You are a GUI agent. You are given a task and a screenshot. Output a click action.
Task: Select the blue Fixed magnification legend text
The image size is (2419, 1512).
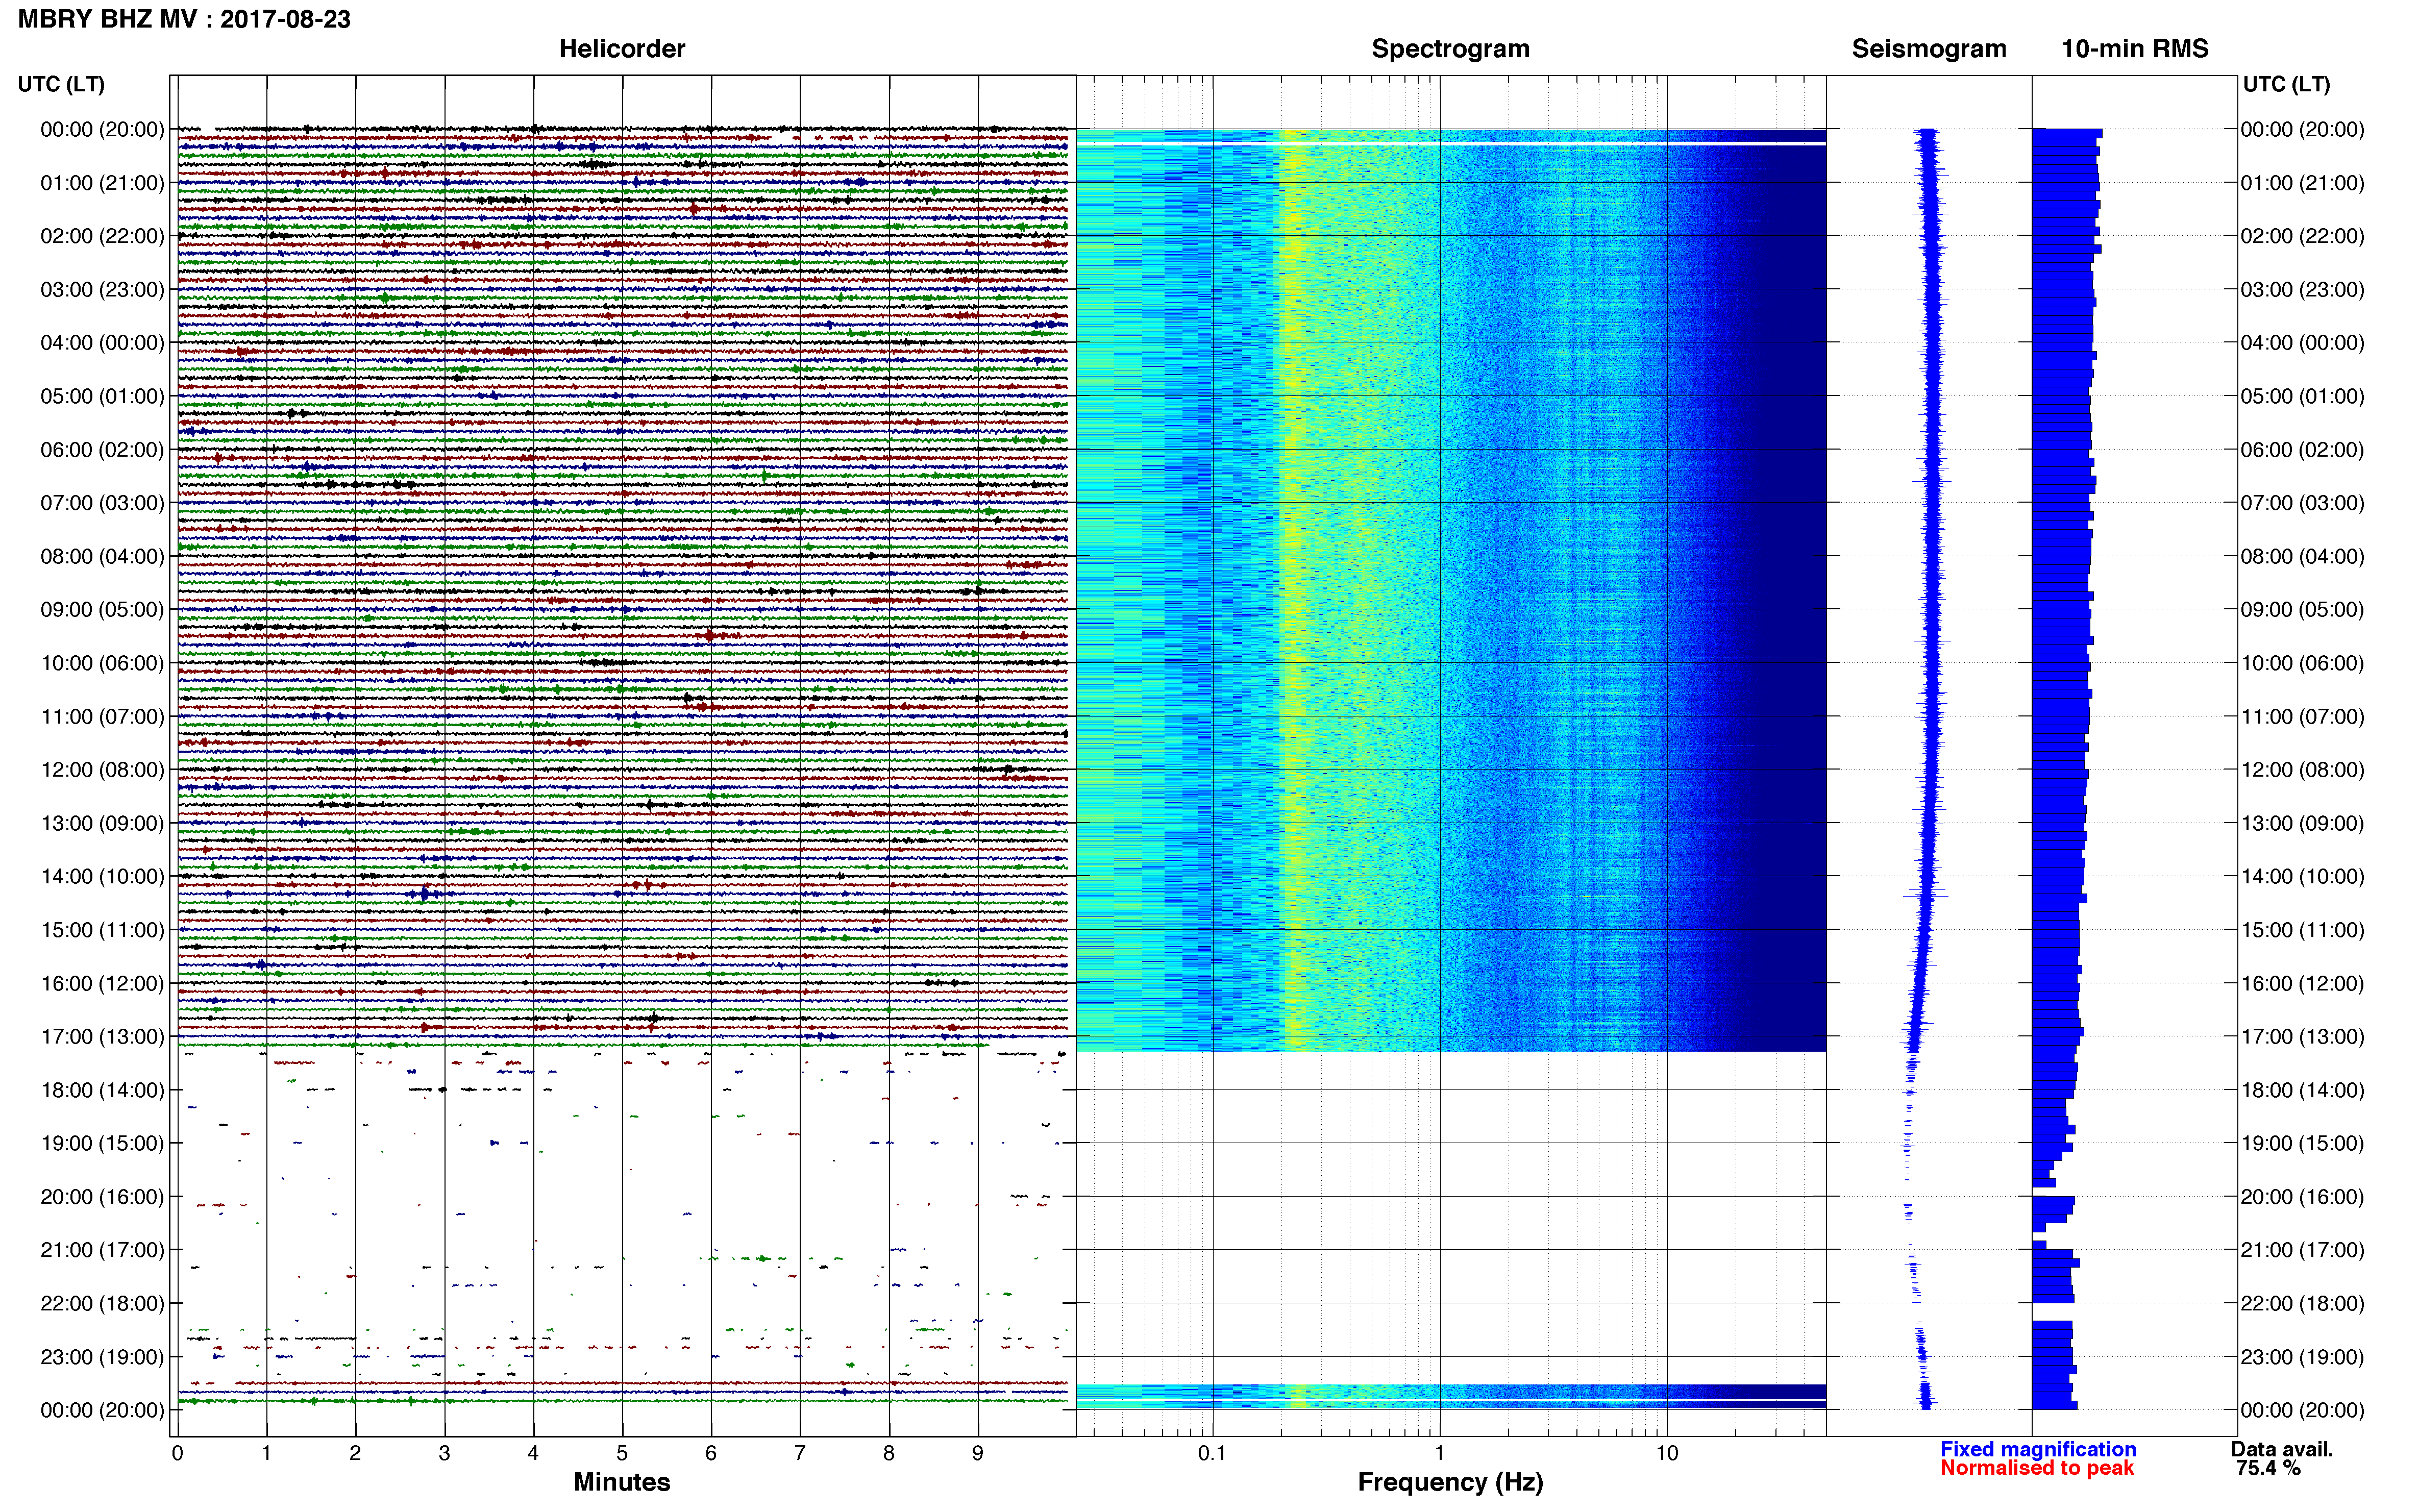point(2038,1449)
